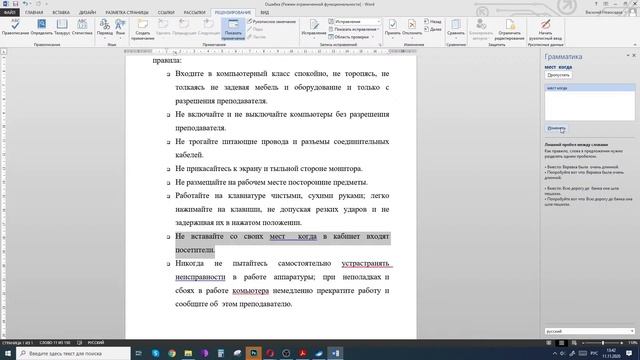The height and width of the screenshot is (360, 640).
Task: Open Windows Start menu
Action: pyautogui.click(x=7, y=353)
